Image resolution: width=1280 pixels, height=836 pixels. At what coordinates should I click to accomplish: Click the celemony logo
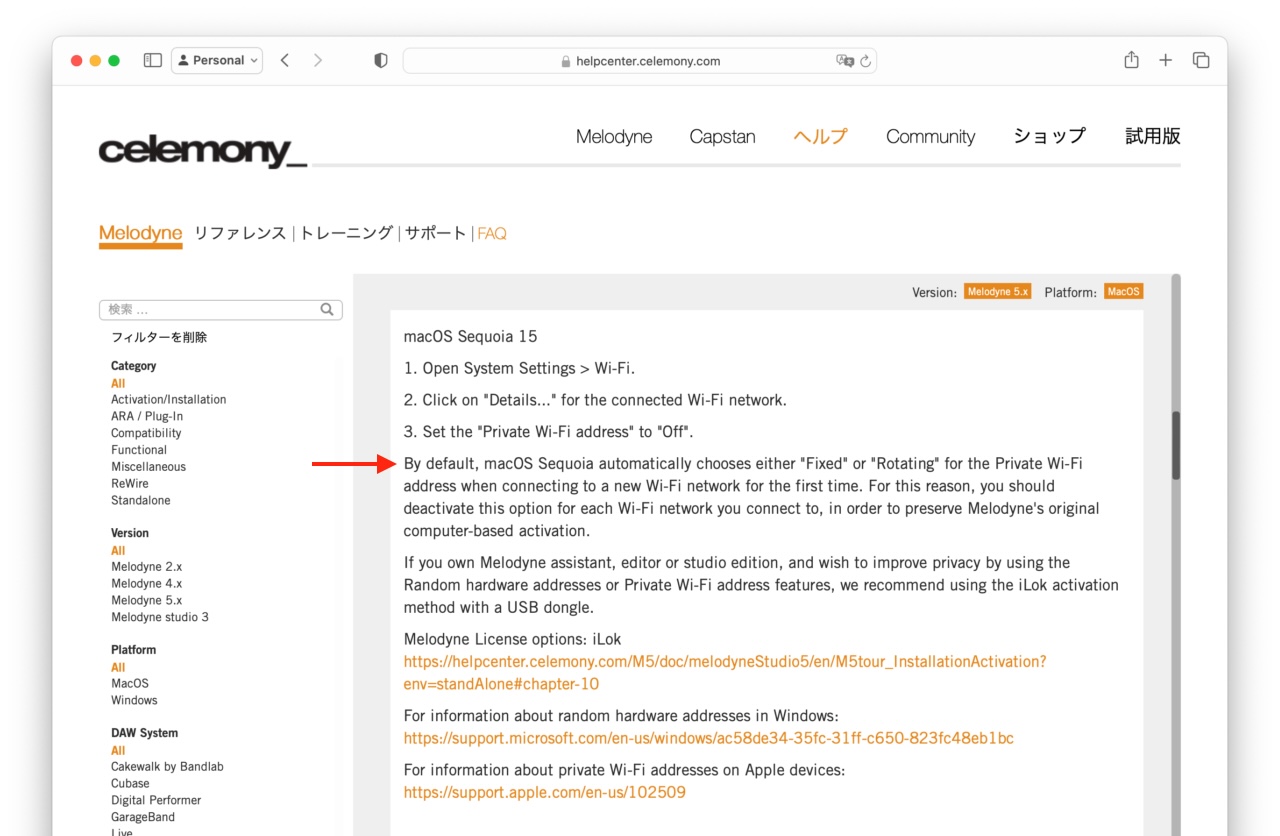click(x=202, y=151)
